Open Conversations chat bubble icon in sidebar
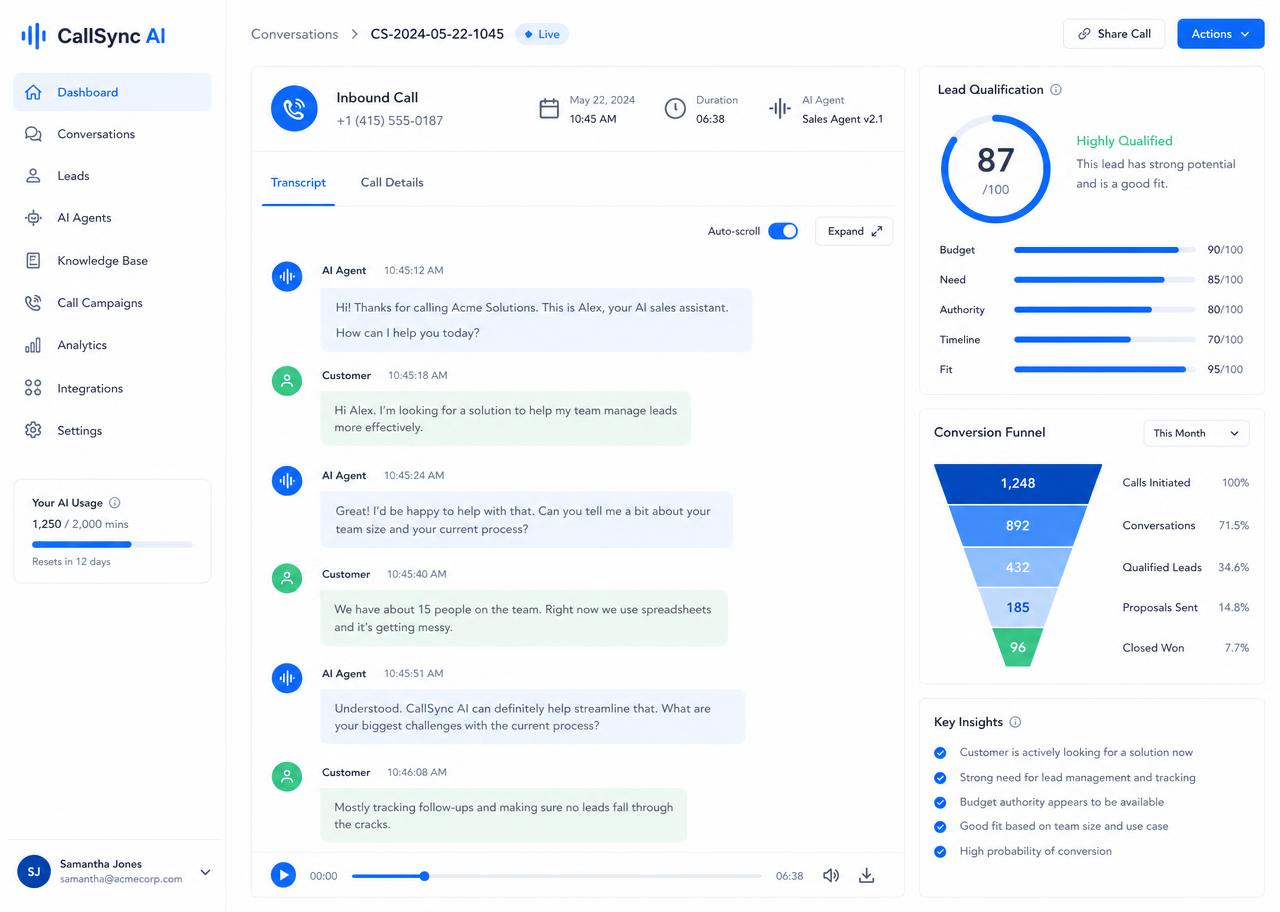 33,134
